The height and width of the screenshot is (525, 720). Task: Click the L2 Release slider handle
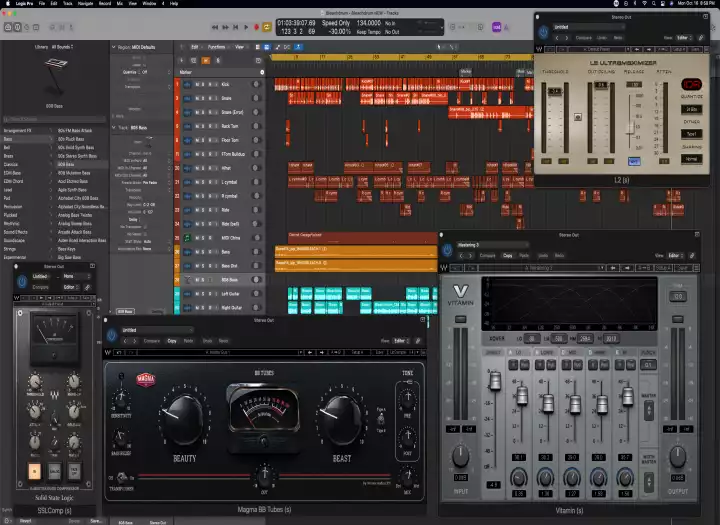631,127
